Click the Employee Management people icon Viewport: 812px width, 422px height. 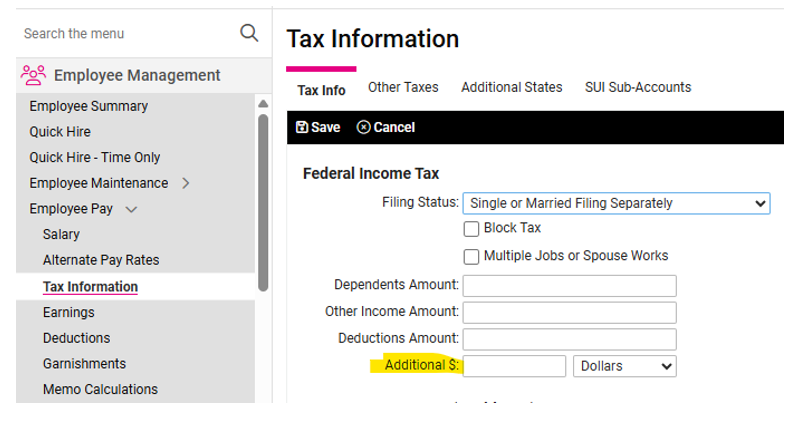(x=33, y=75)
